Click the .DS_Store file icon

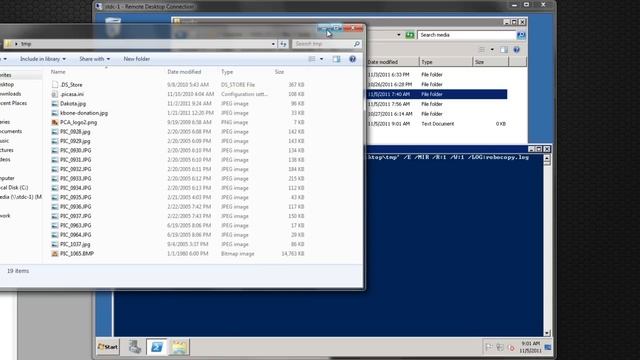tap(55, 85)
